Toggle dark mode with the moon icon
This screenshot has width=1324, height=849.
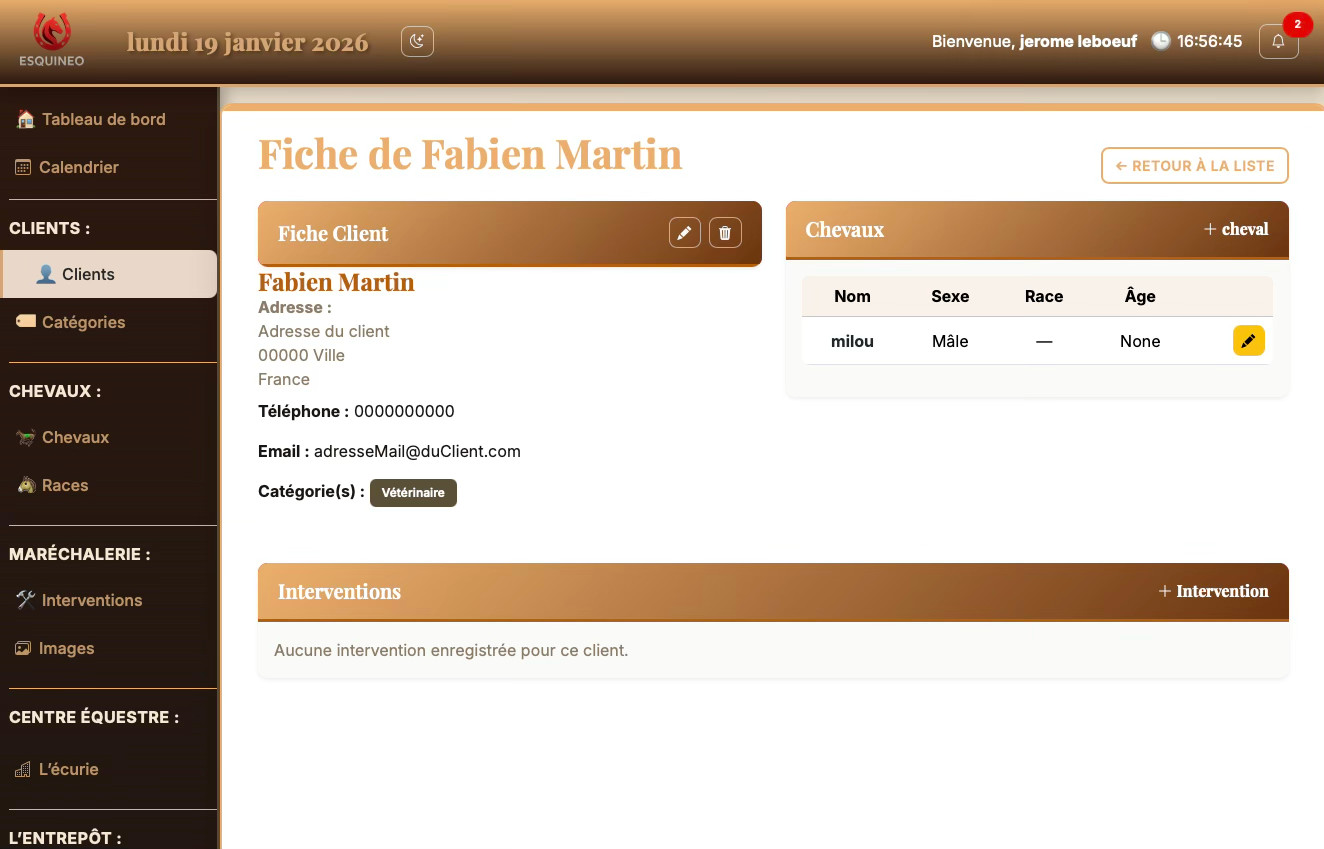point(417,41)
